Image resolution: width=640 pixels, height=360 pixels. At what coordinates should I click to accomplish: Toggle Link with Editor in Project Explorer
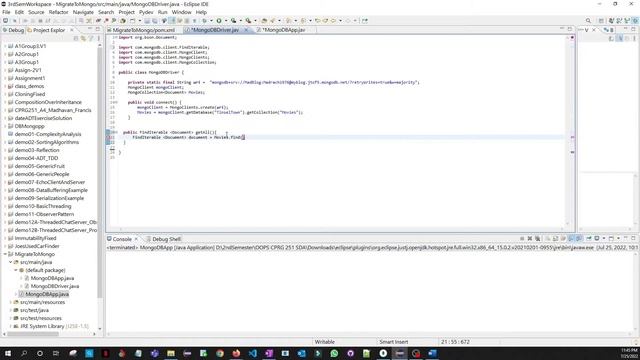click(83, 38)
